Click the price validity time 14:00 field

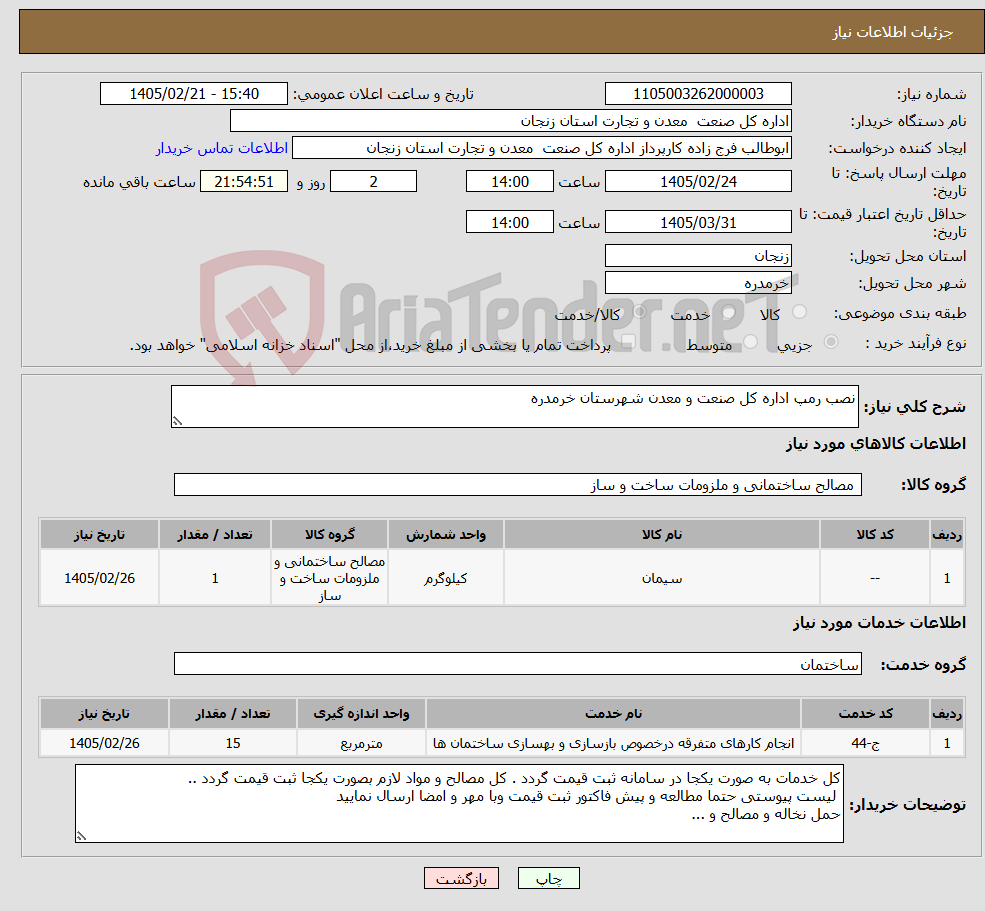pyautogui.click(x=509, y=222)
